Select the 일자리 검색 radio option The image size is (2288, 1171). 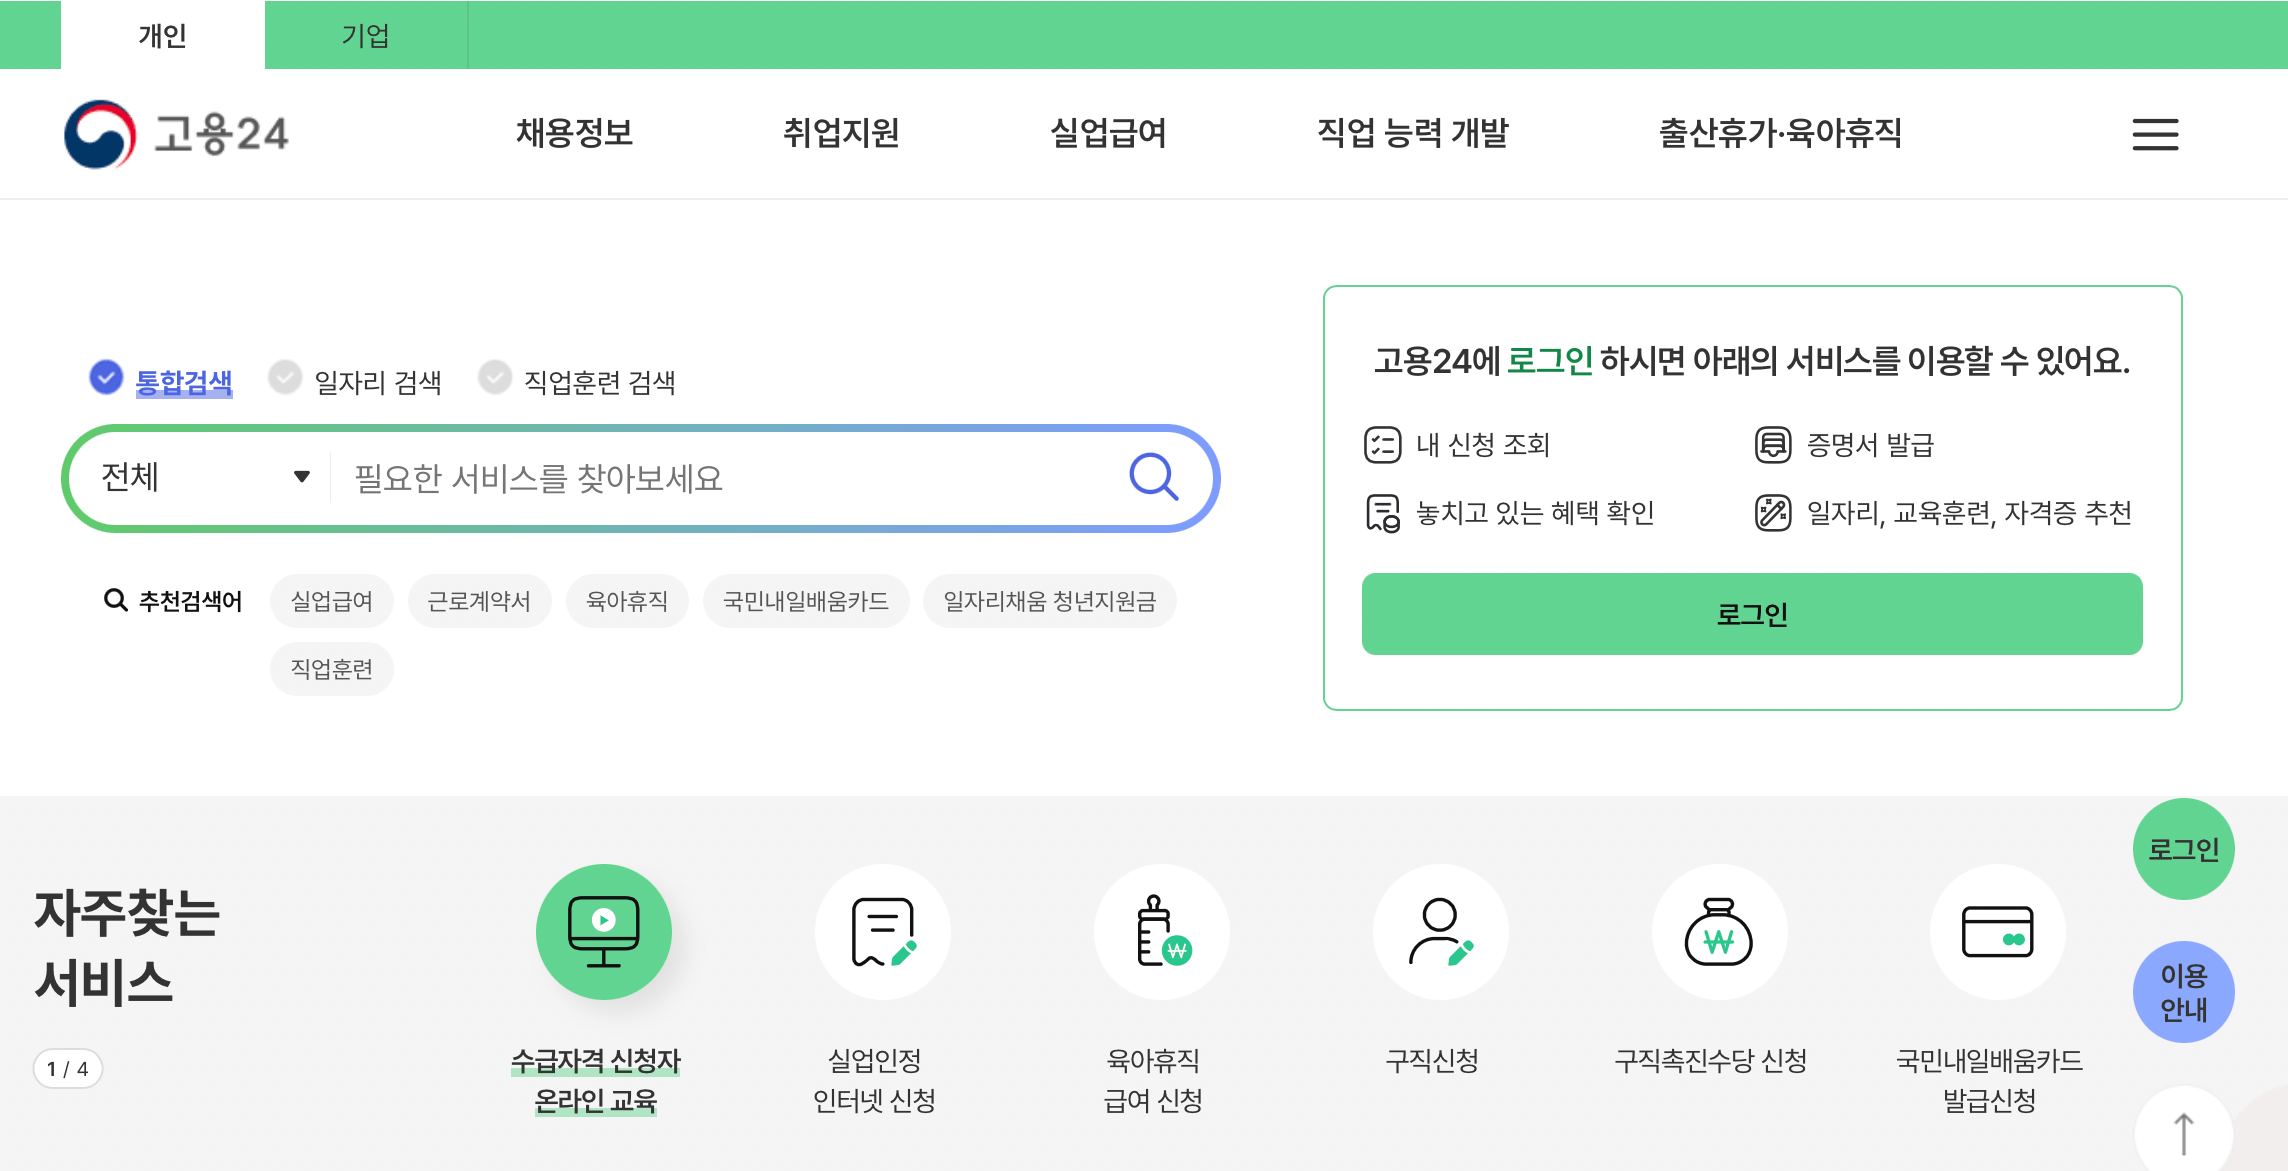click(x=284, y=378)
